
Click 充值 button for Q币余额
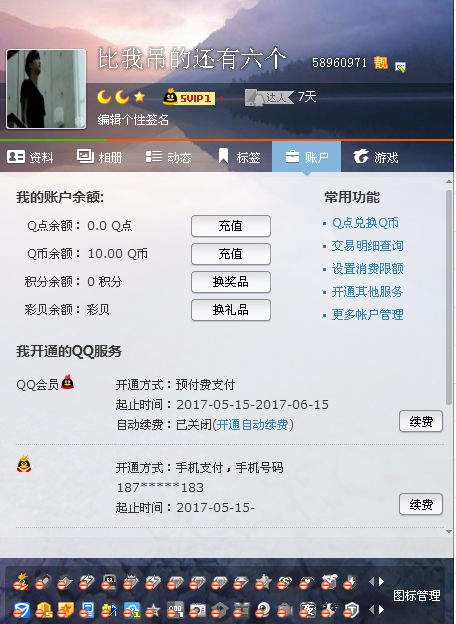click(x=231, y=254)
